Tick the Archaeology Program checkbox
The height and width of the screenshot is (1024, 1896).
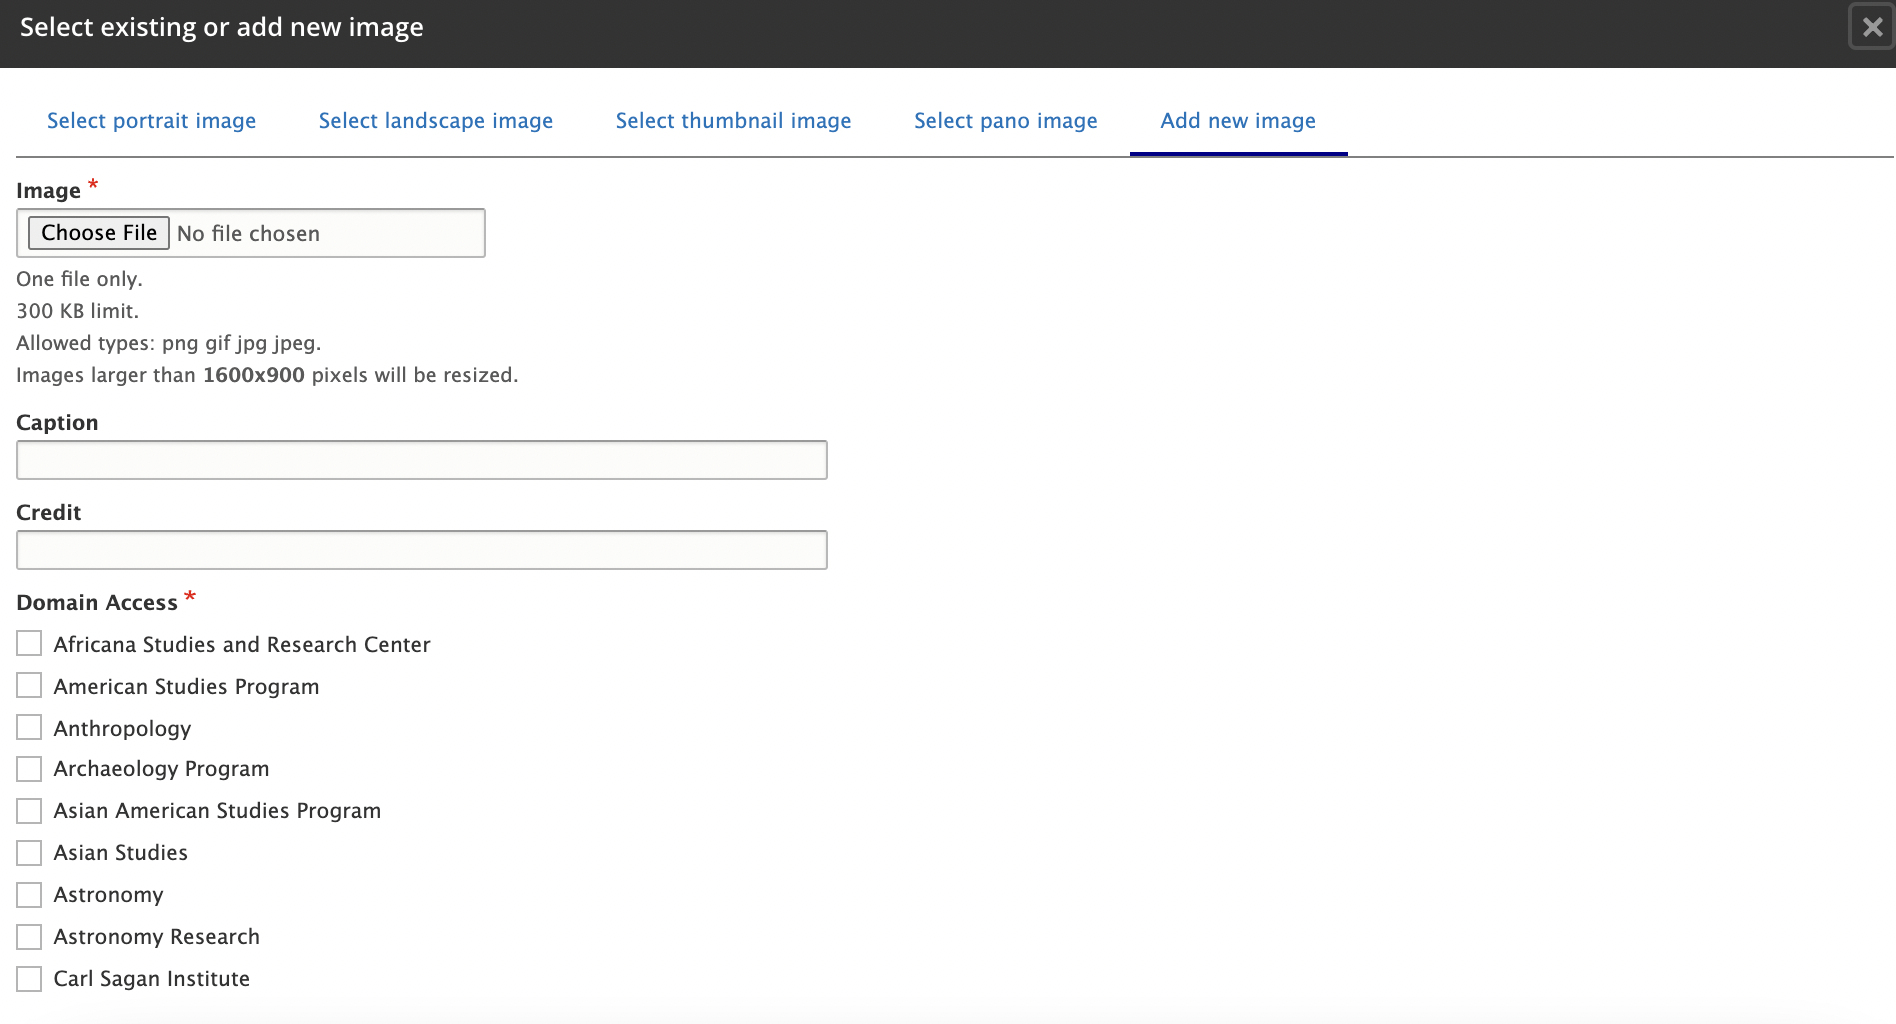(x=29, y=769)
